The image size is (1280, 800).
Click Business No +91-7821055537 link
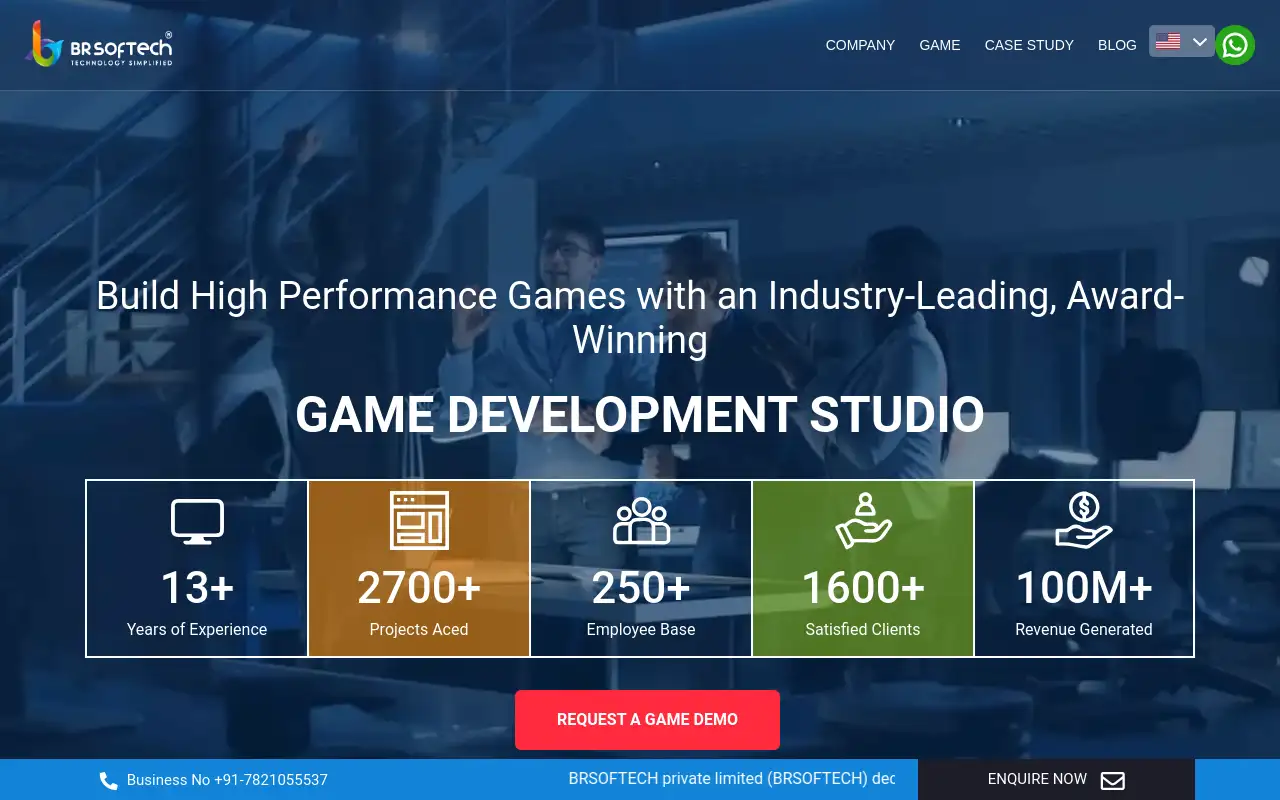(227, 780)
